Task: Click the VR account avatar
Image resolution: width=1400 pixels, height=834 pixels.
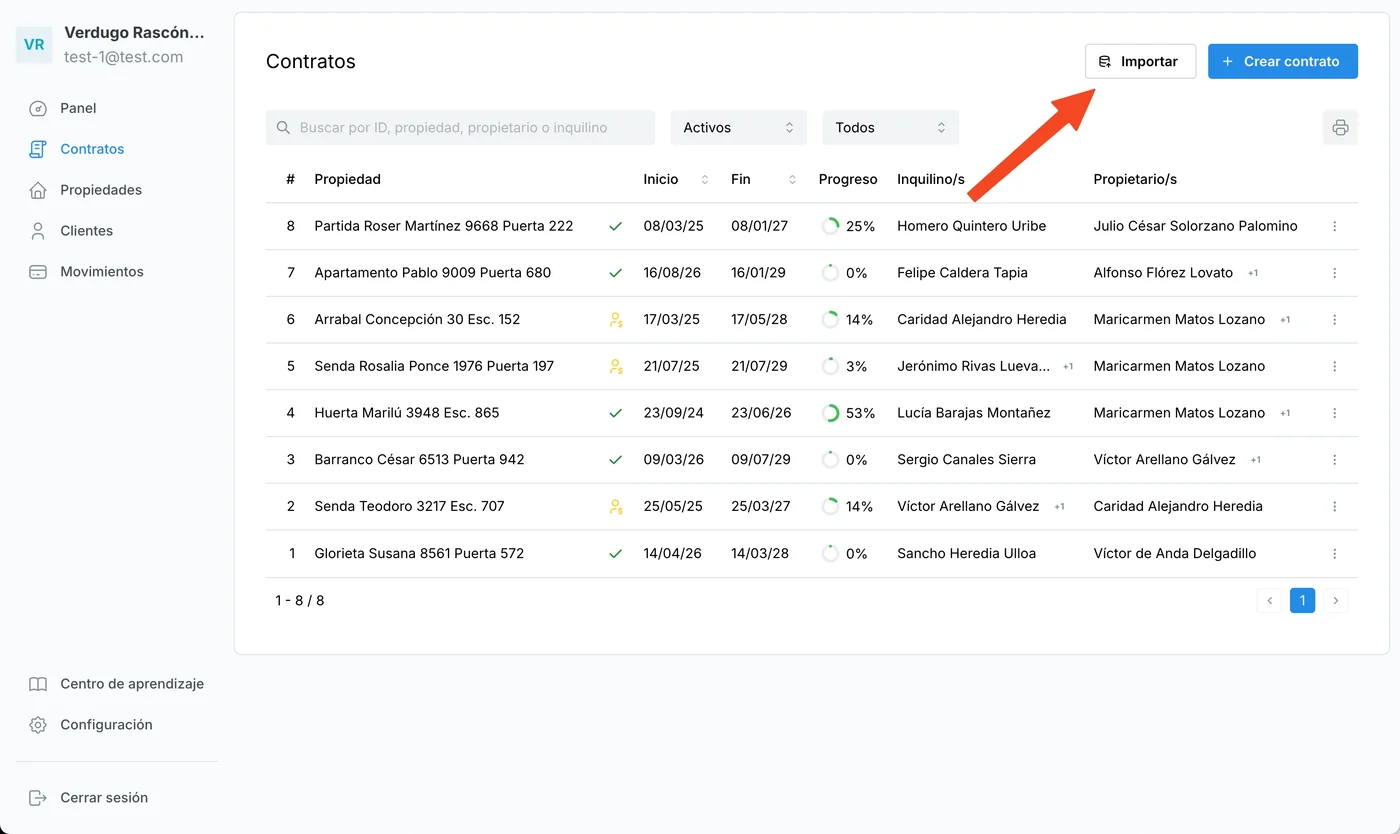Action: tap(34, 45)
